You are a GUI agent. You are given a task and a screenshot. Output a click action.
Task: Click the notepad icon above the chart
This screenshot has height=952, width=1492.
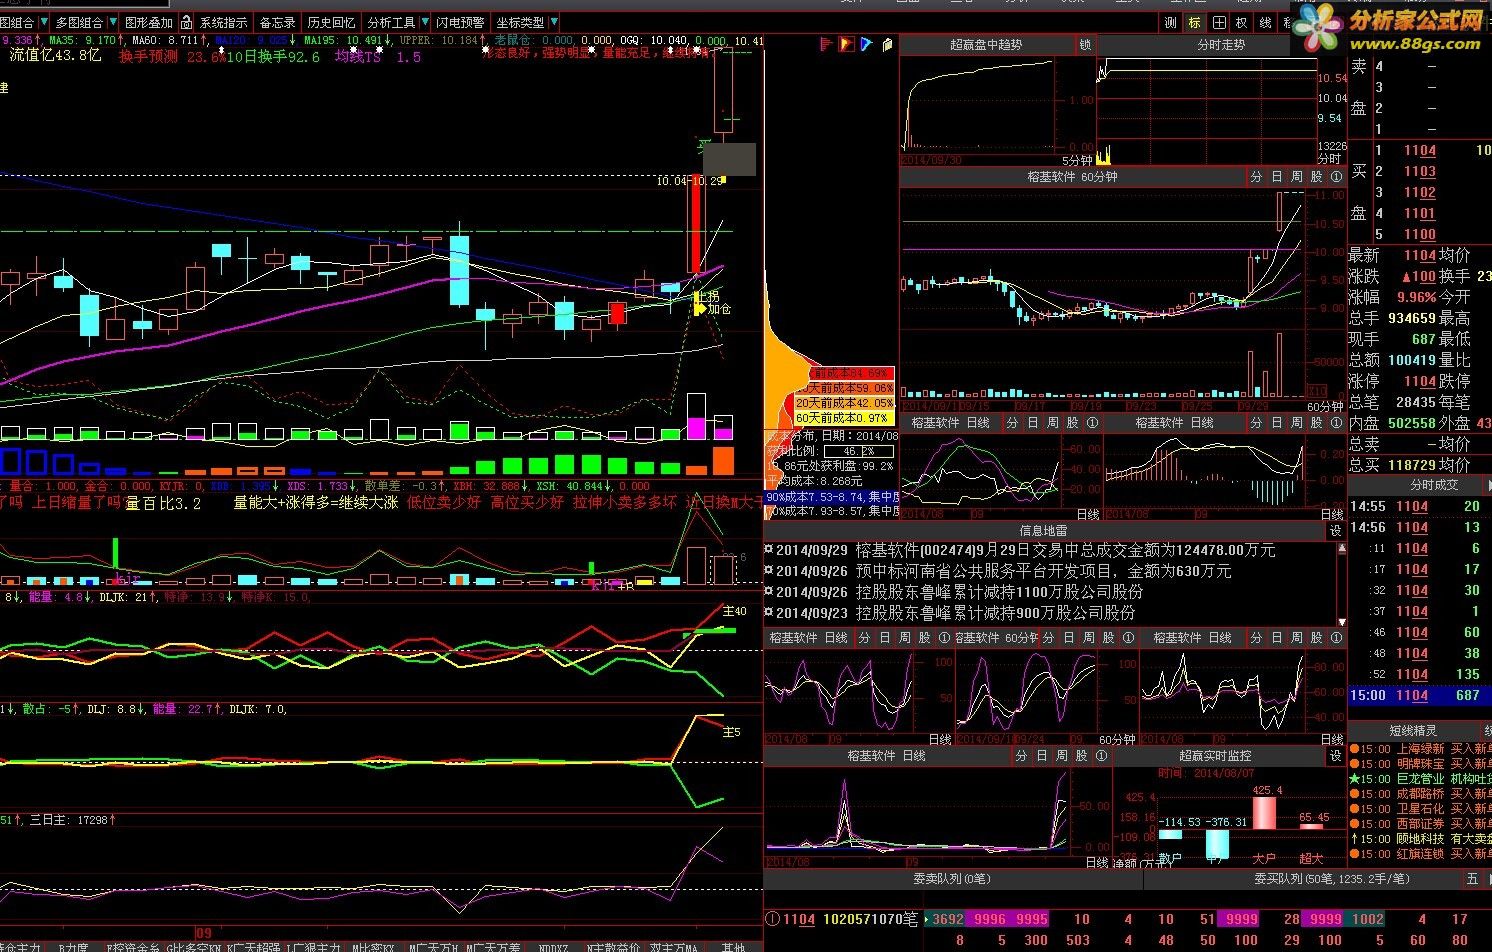(887, 44)
